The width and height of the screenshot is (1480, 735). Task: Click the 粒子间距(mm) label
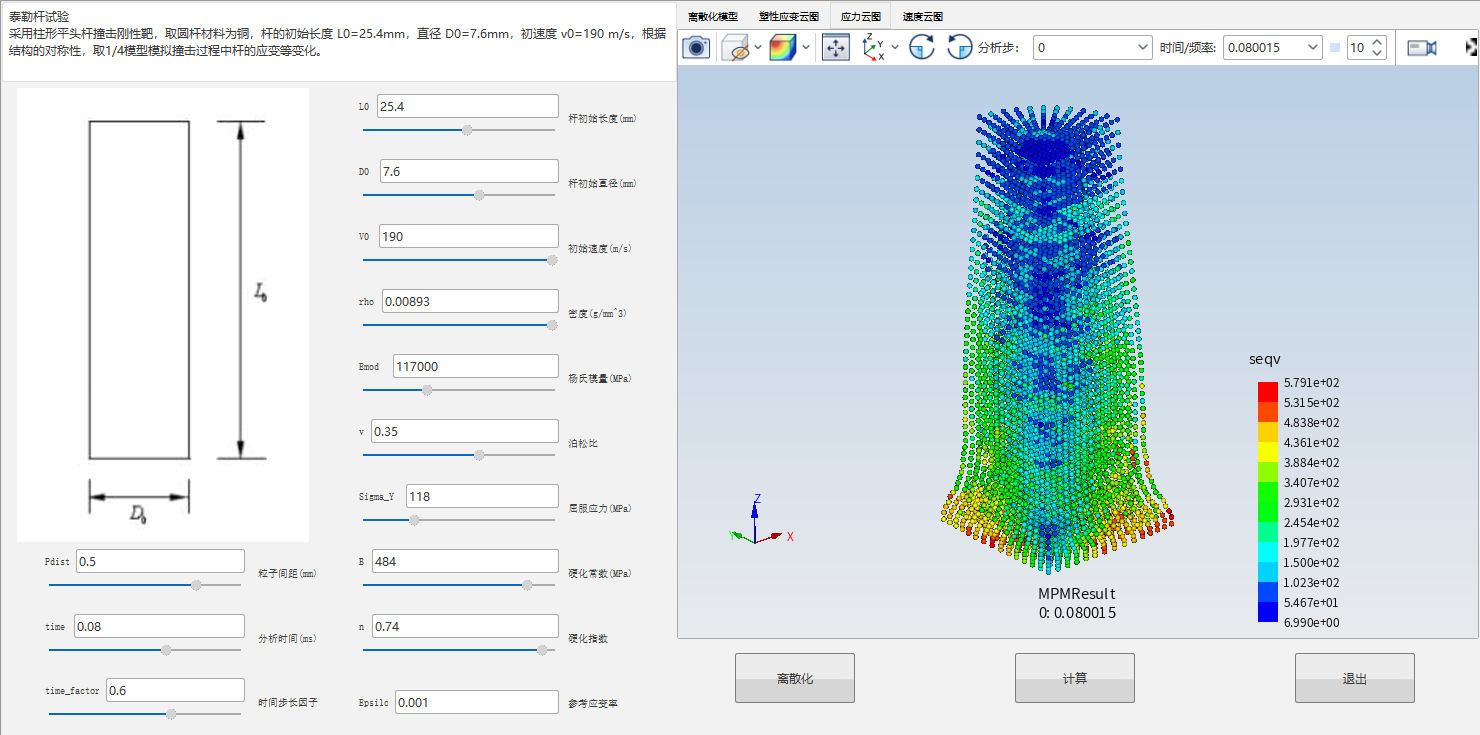288,573
